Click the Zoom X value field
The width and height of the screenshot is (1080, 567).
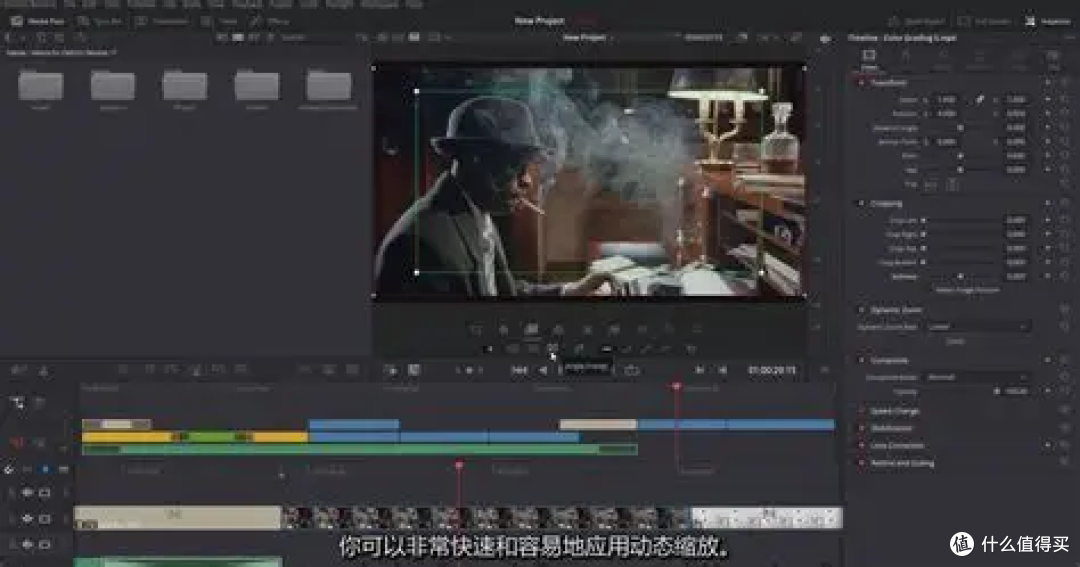[947, 100]
